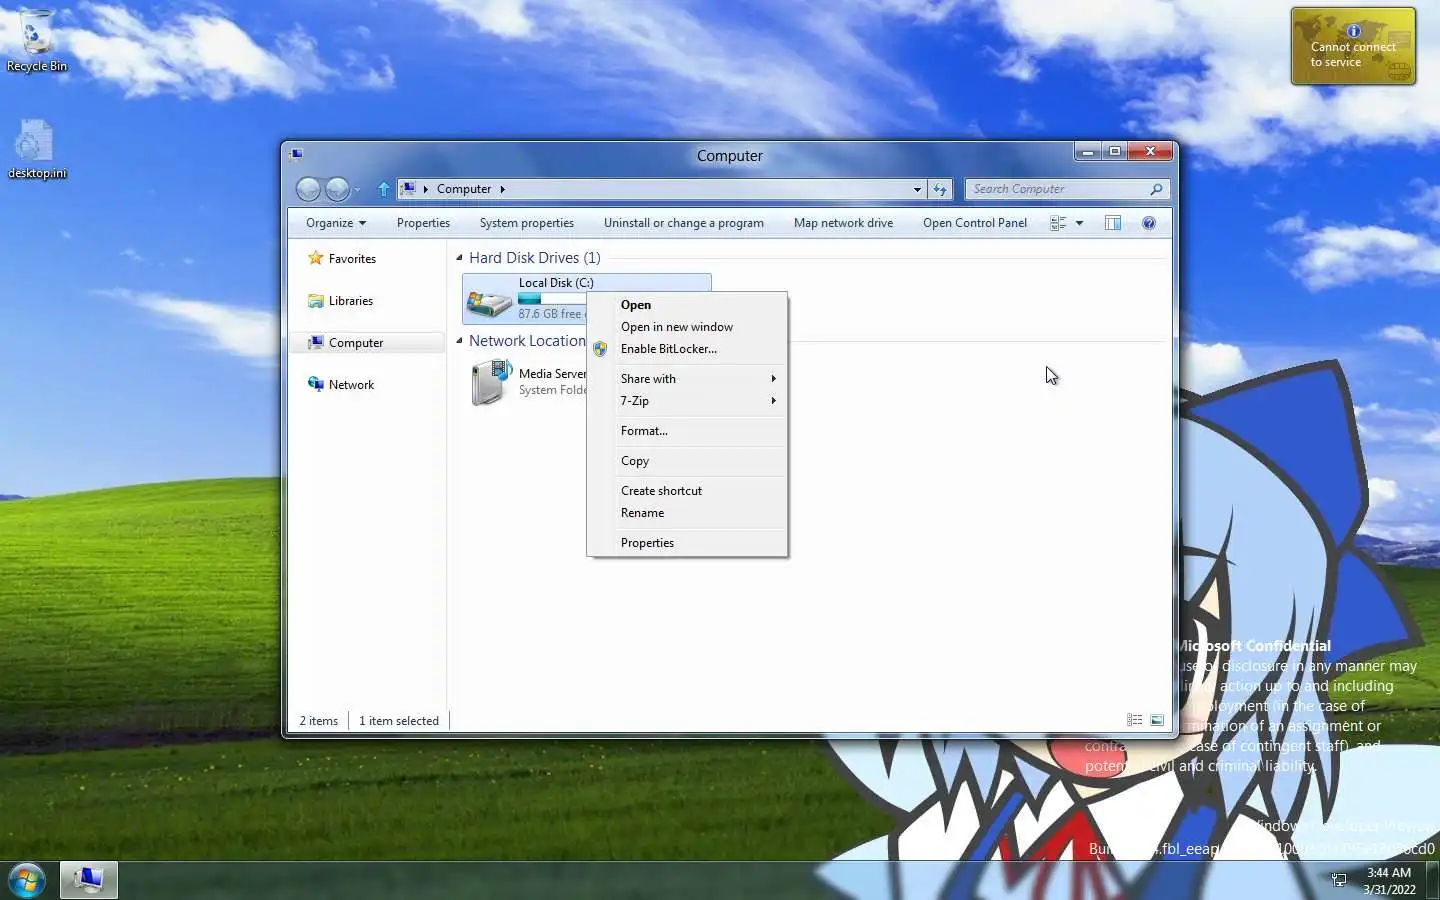The width and height of the screenshot is (1440, 900).
Task: Expand the Share with submenu
Action: 687,379
